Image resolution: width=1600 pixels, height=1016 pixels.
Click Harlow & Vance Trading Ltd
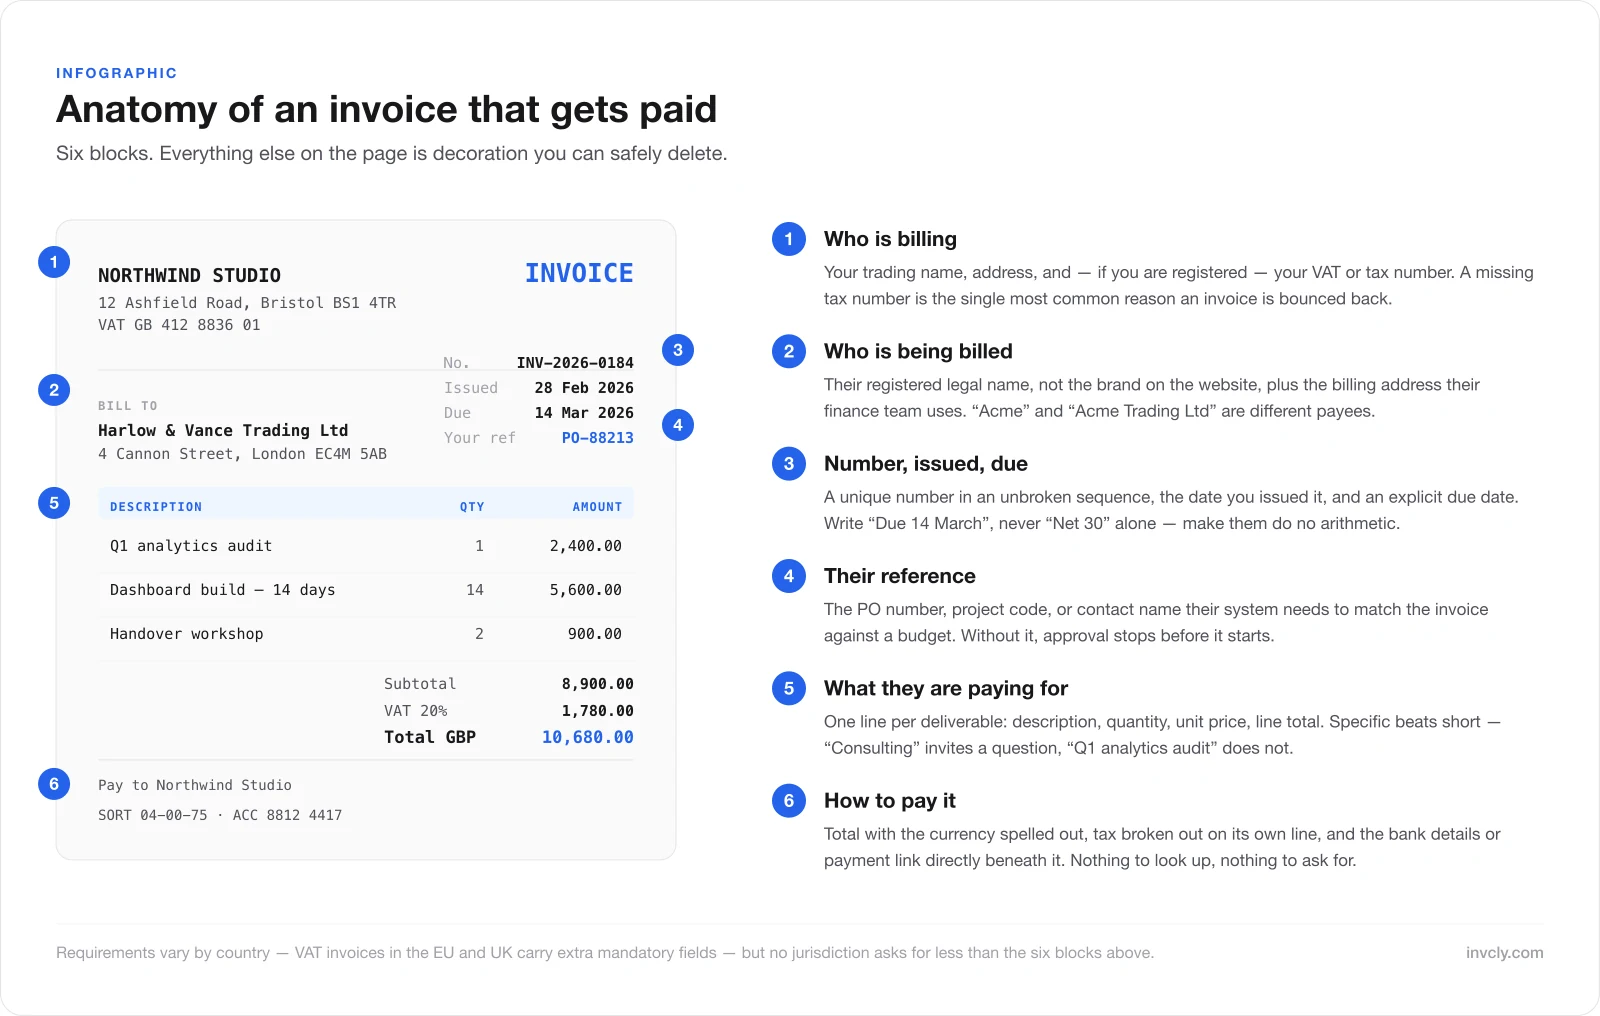(223, 430)
